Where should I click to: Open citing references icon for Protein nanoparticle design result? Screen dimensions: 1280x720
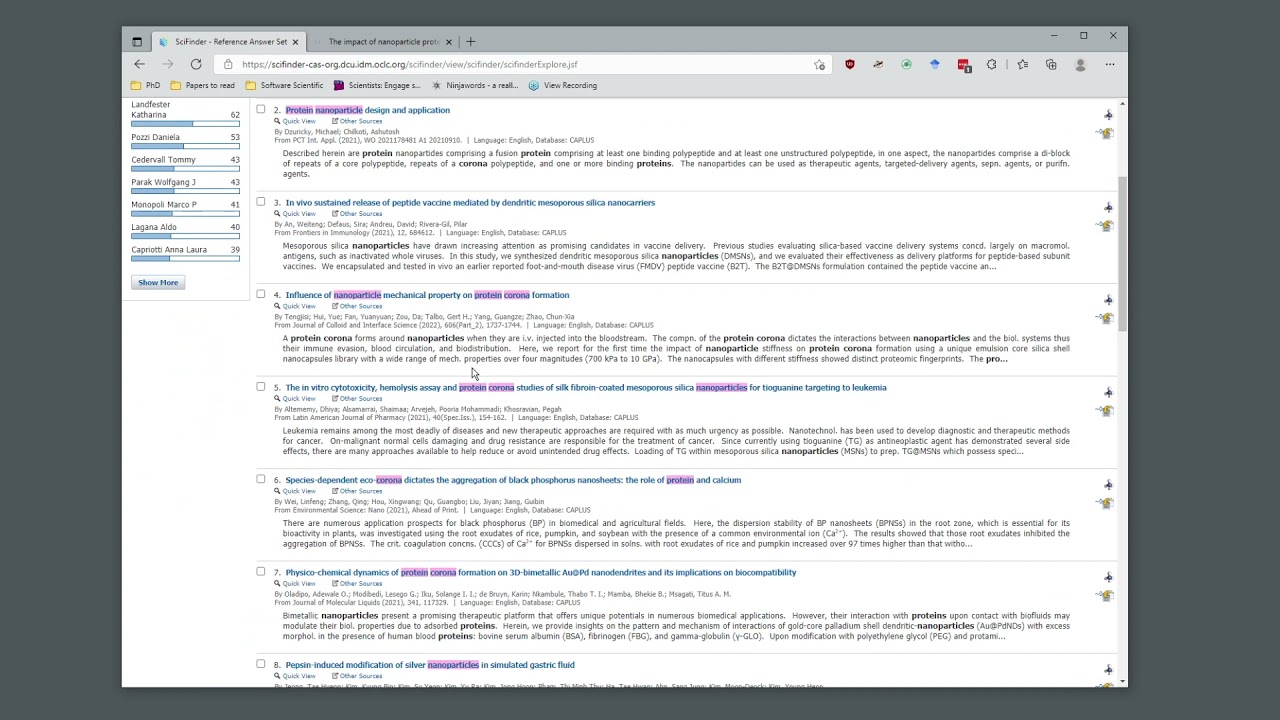tap(1106, 133)
